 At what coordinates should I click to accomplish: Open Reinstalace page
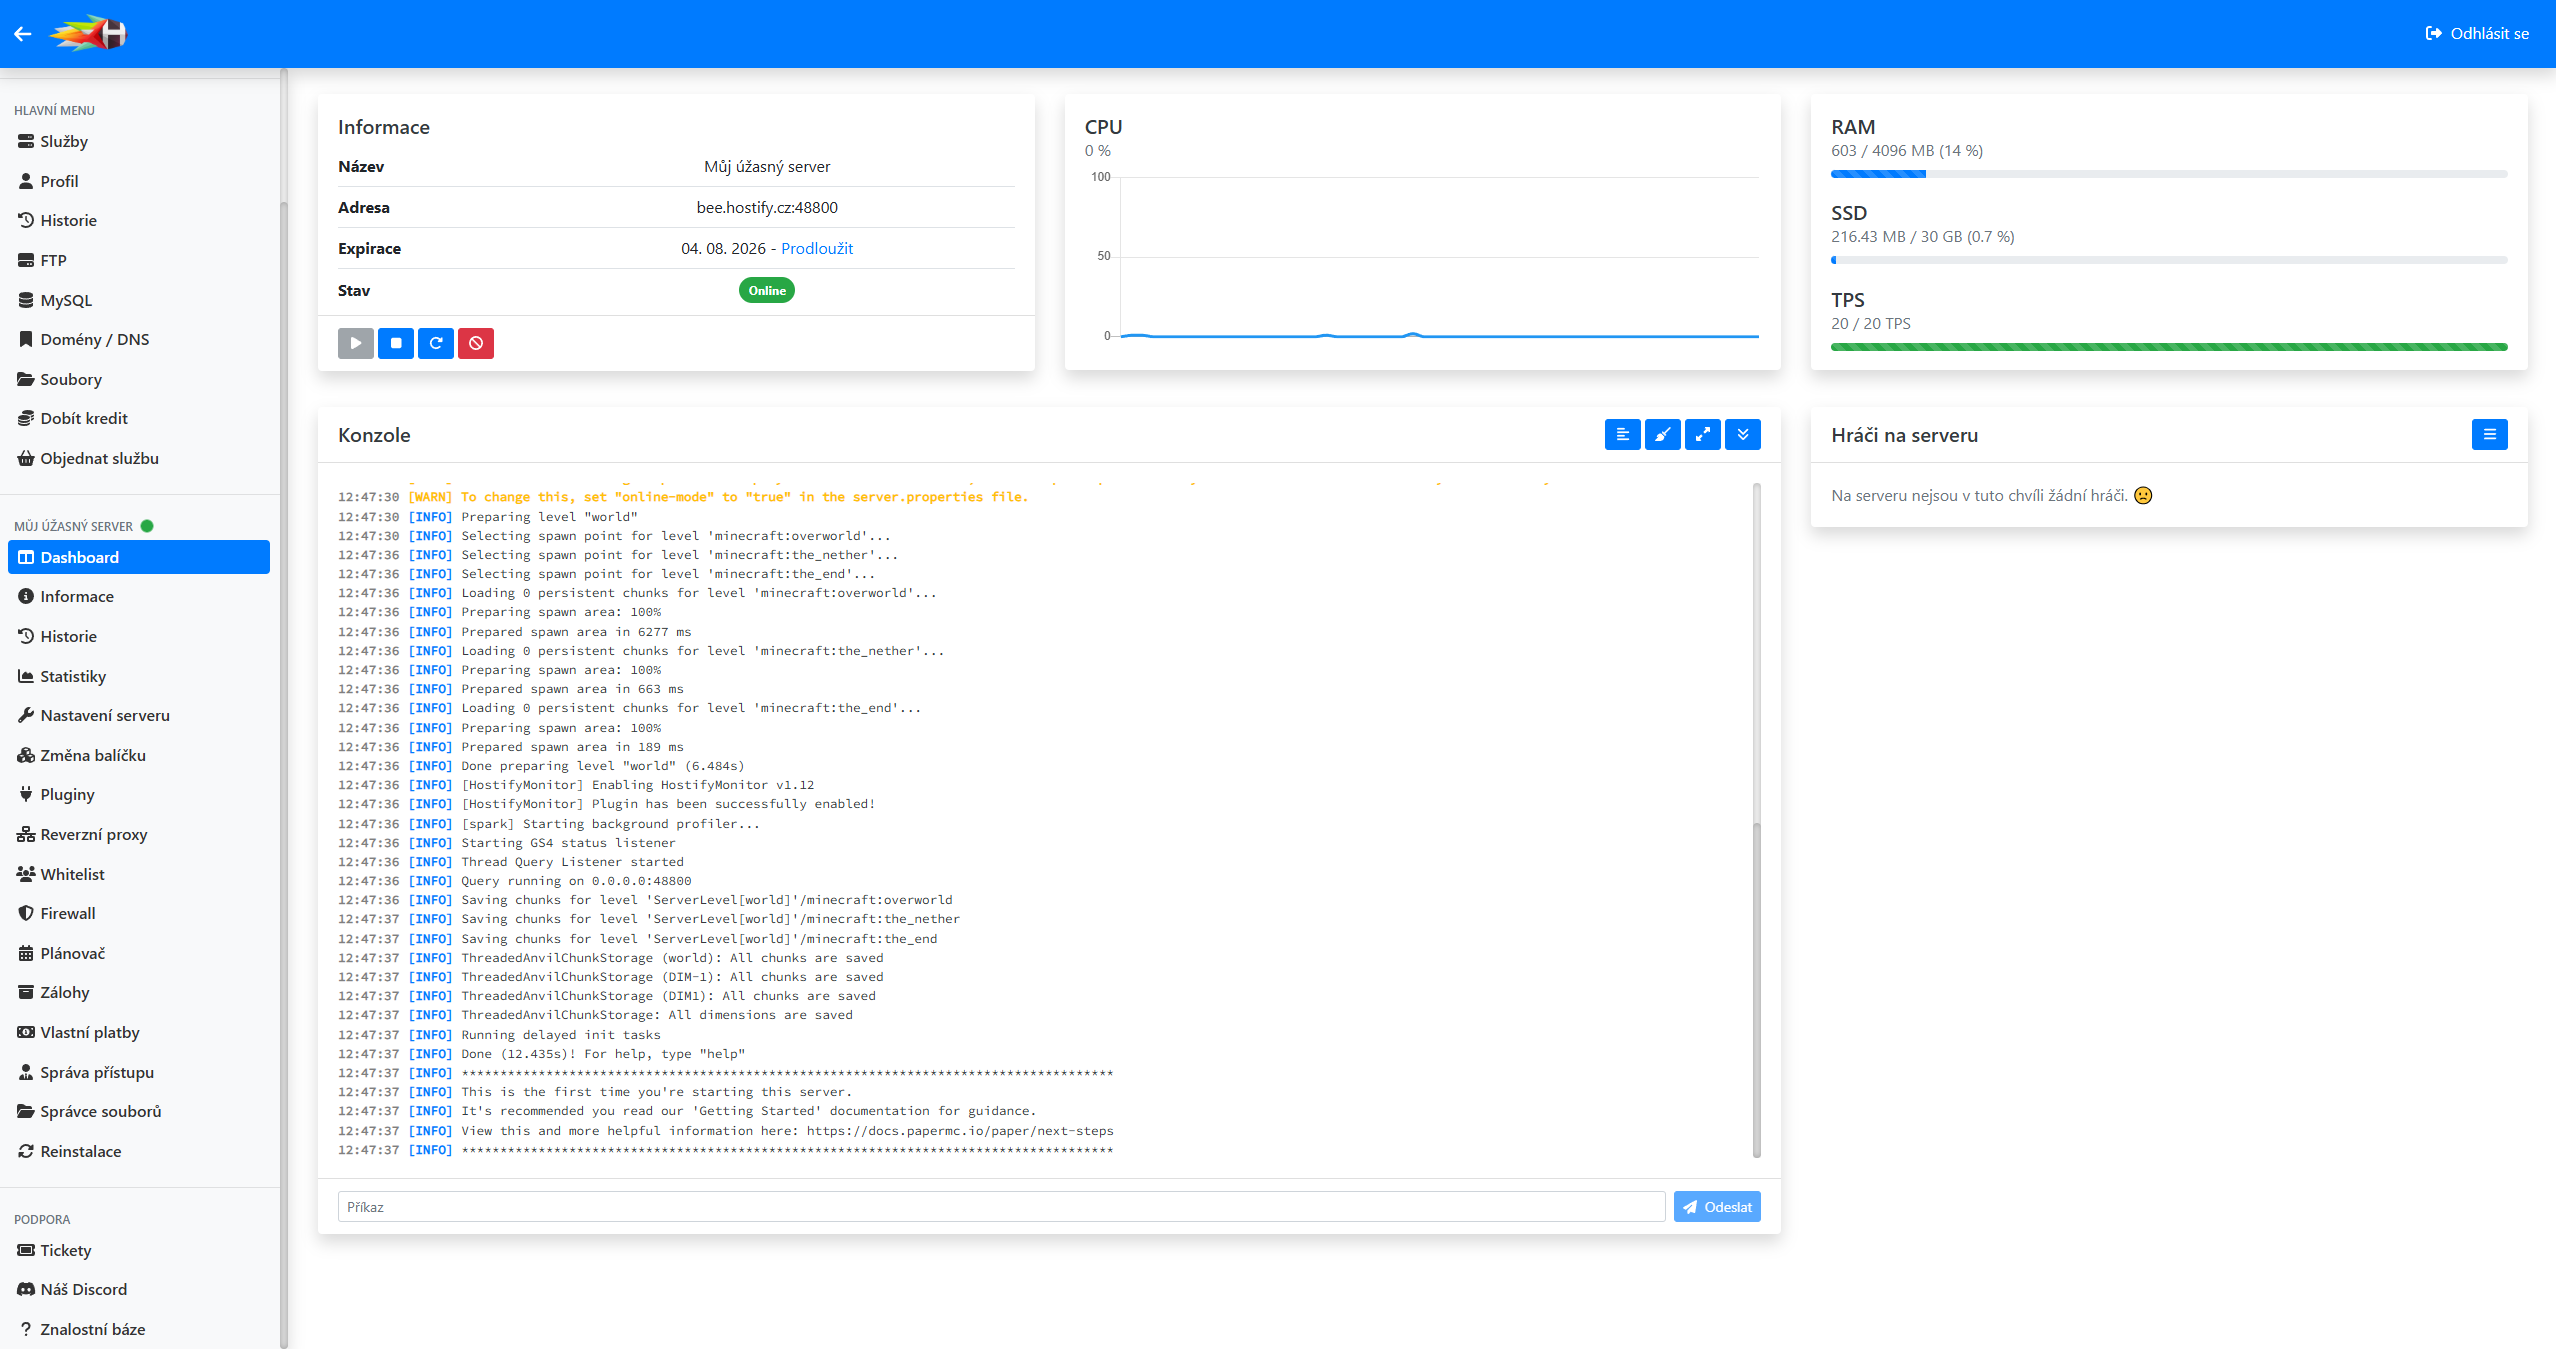pyautogui.click(x=139, y=1151)
